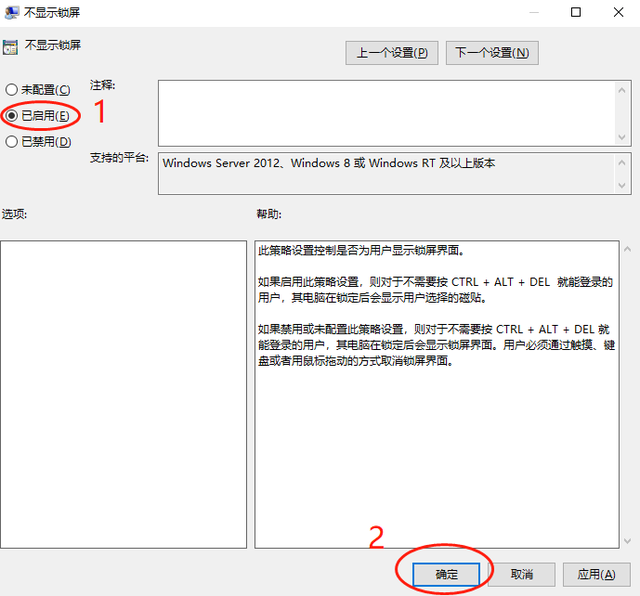The image size is (640, 596).
Task: Click the title bar window icon
Action: coord(11,13)
